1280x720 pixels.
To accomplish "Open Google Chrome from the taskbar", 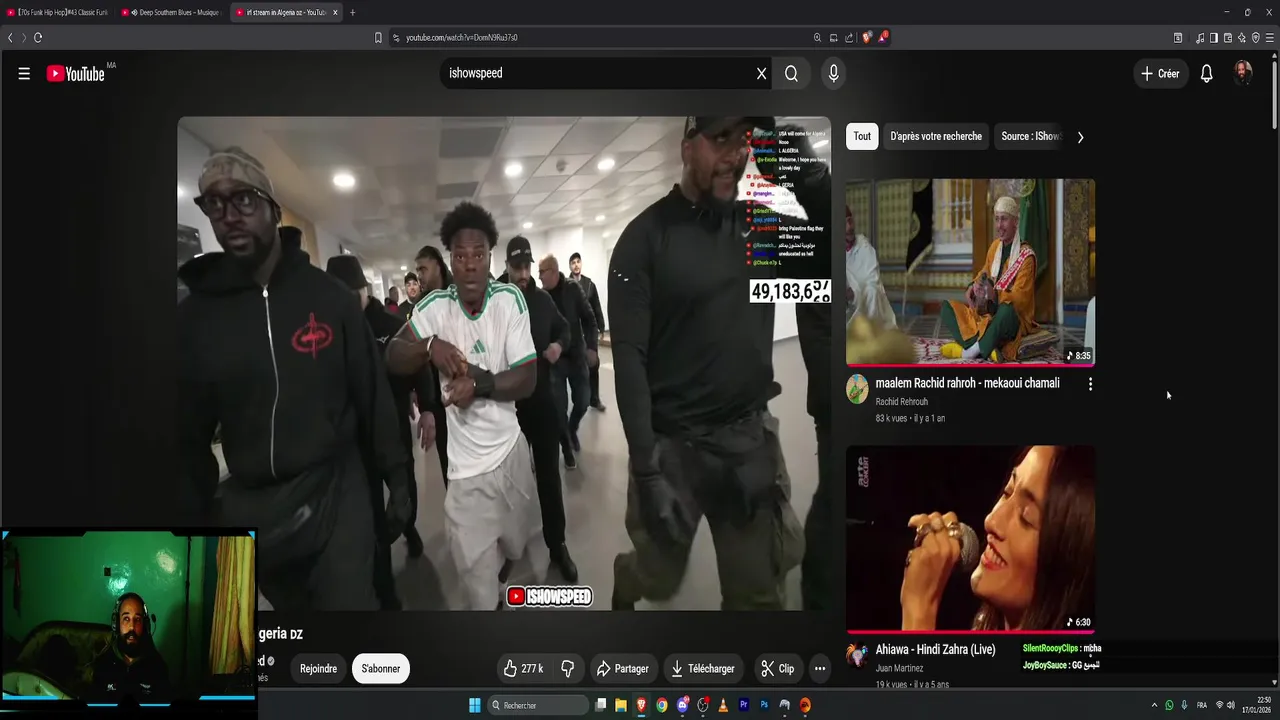I will click(x=662, y=705).
